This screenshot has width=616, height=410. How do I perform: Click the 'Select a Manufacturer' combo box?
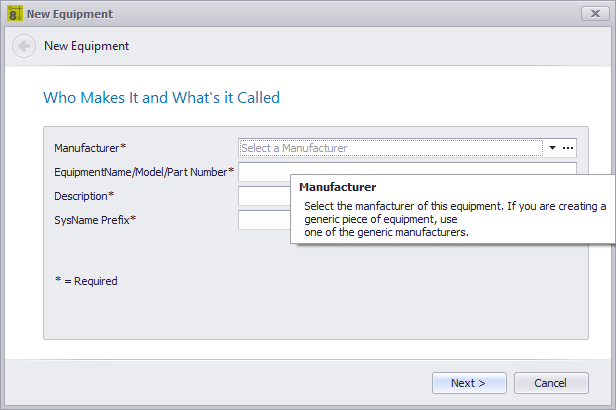pos(391,148)
